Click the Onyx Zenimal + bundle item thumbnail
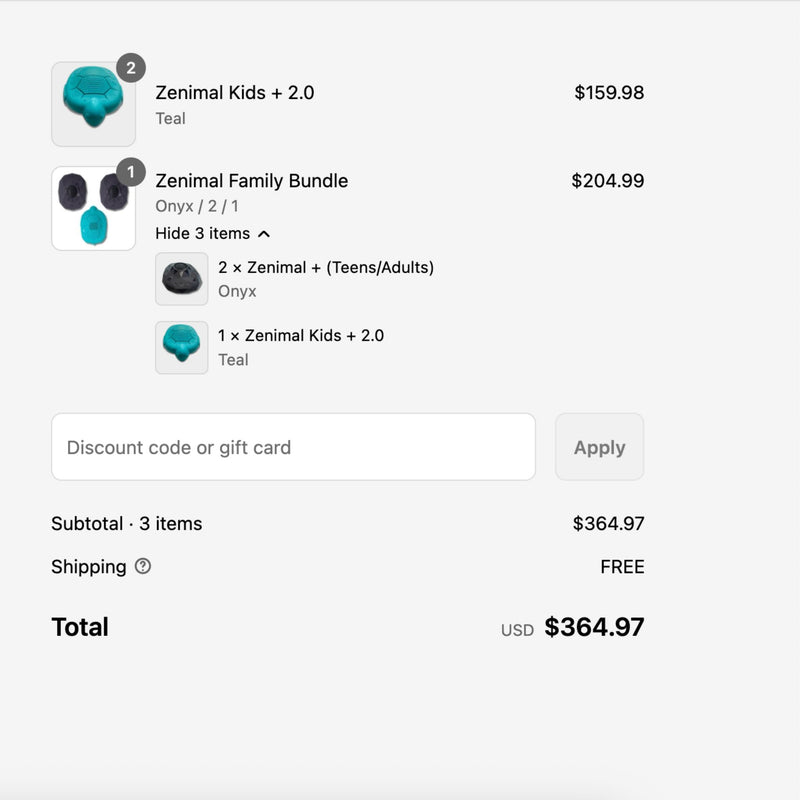The height and width of the screenshot is (800, 800). click(x=182, y=279)
